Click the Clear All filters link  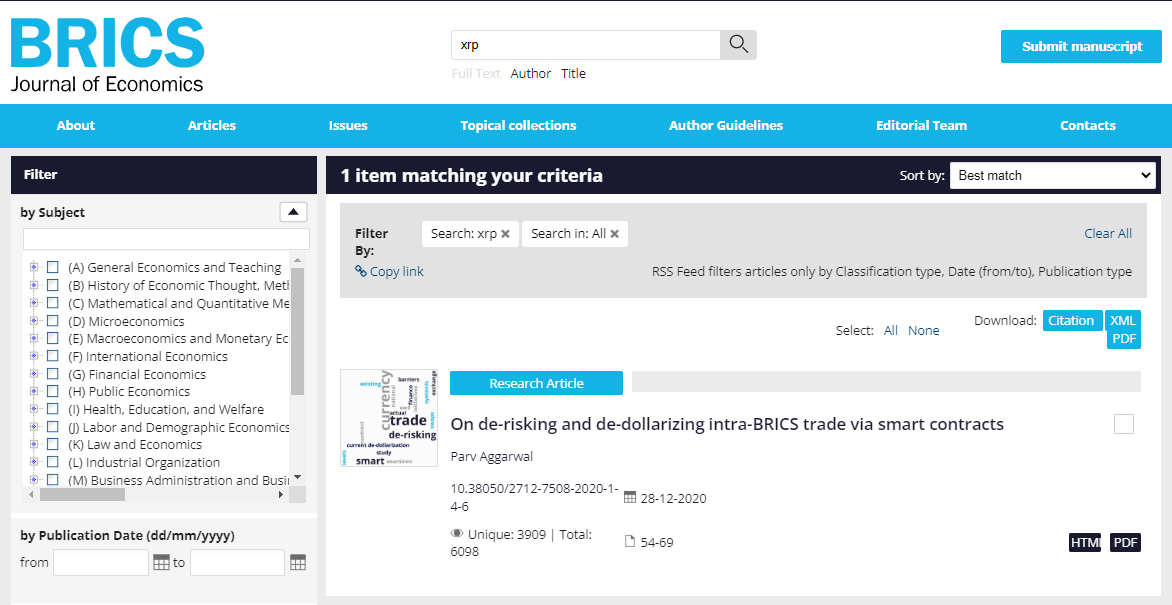(x=1108, y=233)
